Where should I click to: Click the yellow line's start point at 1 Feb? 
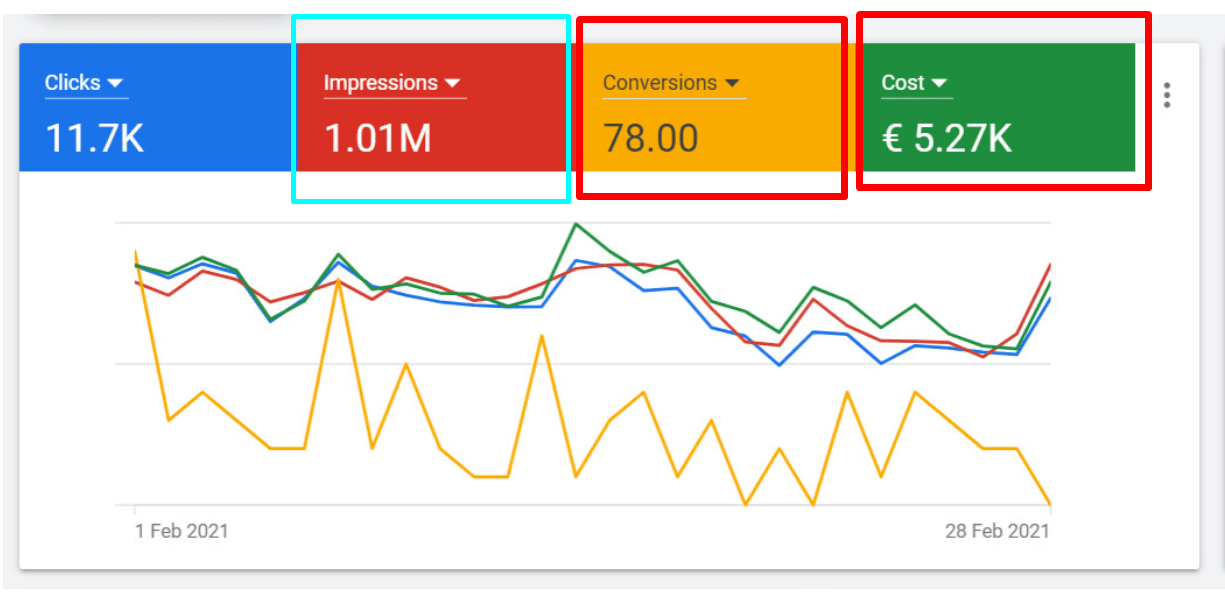coord(135,250)
